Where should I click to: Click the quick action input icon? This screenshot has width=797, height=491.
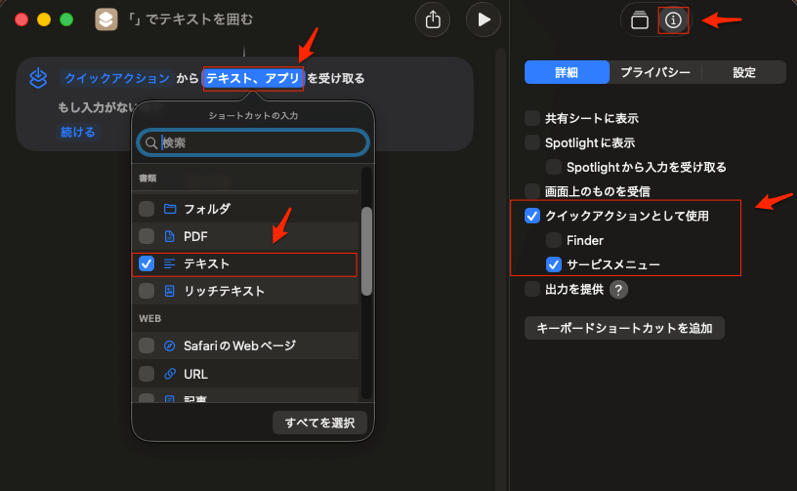click(38, 78)
